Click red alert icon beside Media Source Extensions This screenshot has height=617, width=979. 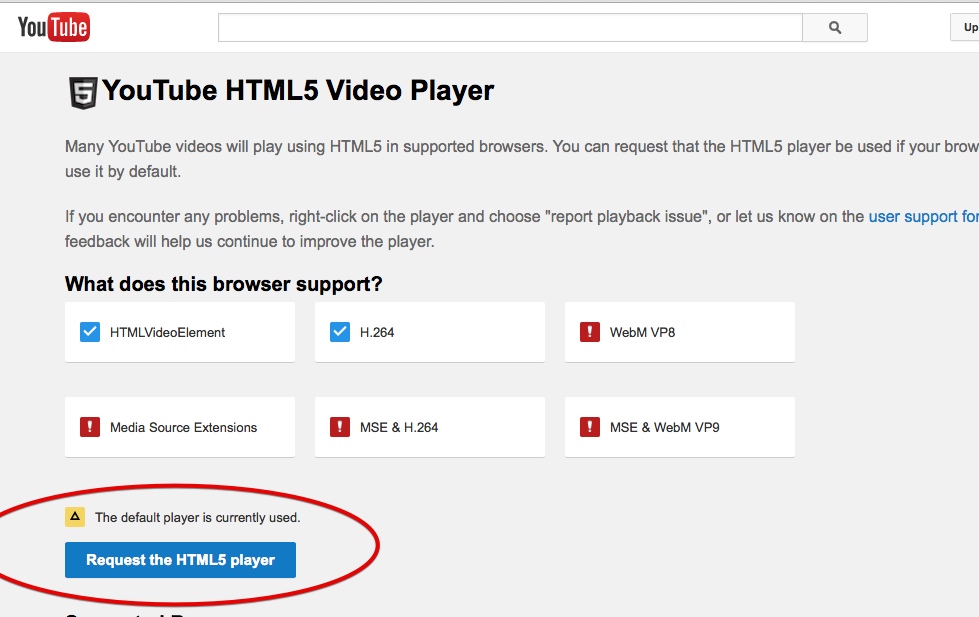click(90, 427)
